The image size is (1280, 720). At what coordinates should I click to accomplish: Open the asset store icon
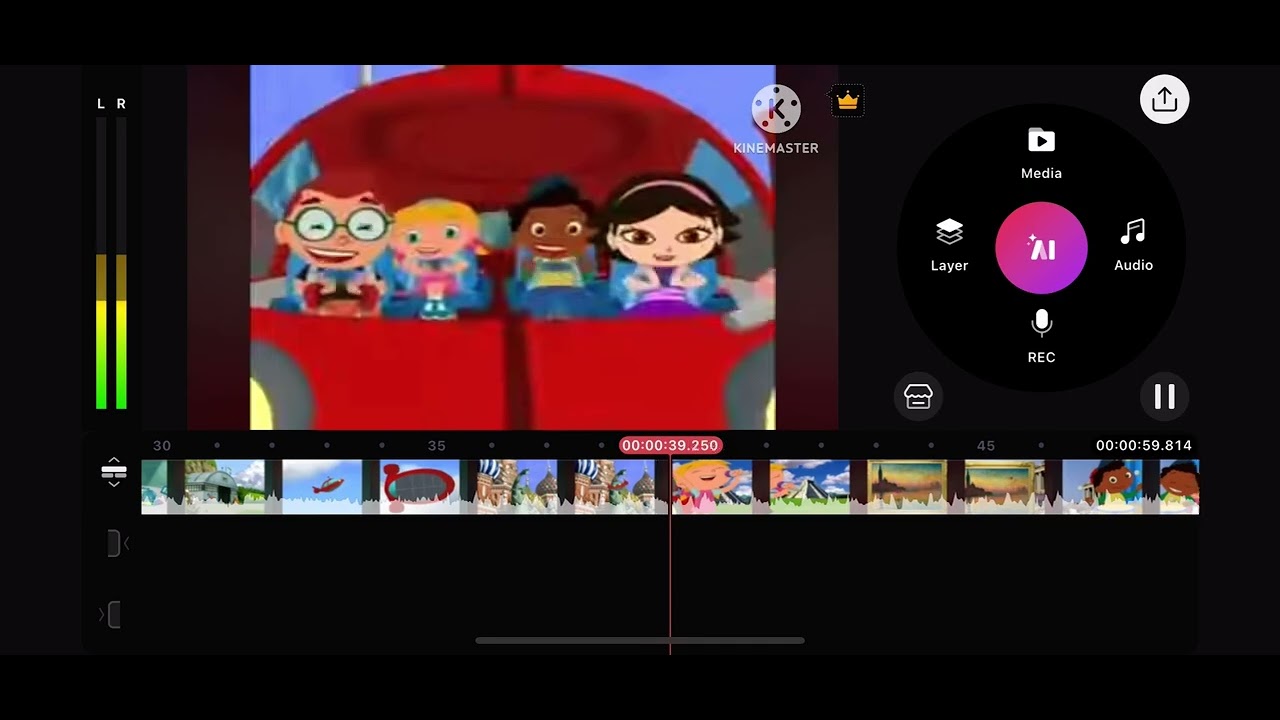tap(918, 397)
